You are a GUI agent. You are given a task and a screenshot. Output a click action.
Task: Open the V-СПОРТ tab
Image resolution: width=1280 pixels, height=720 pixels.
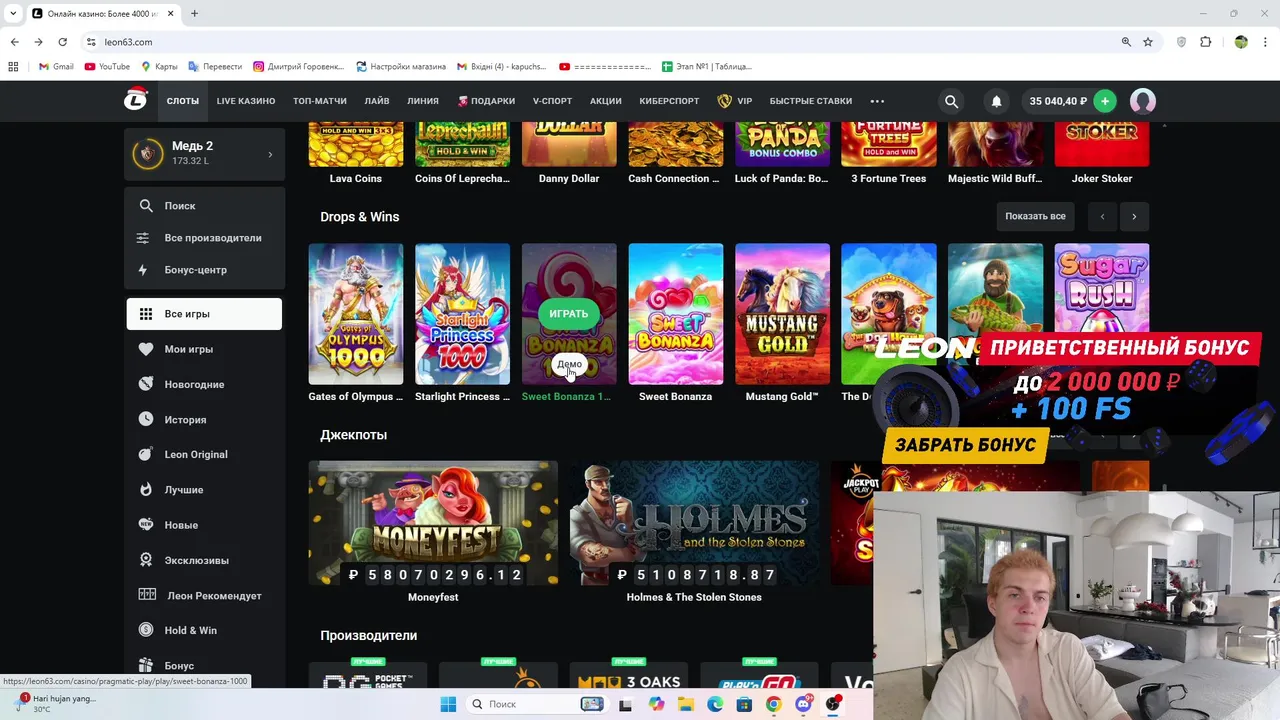tap(552, 101)
